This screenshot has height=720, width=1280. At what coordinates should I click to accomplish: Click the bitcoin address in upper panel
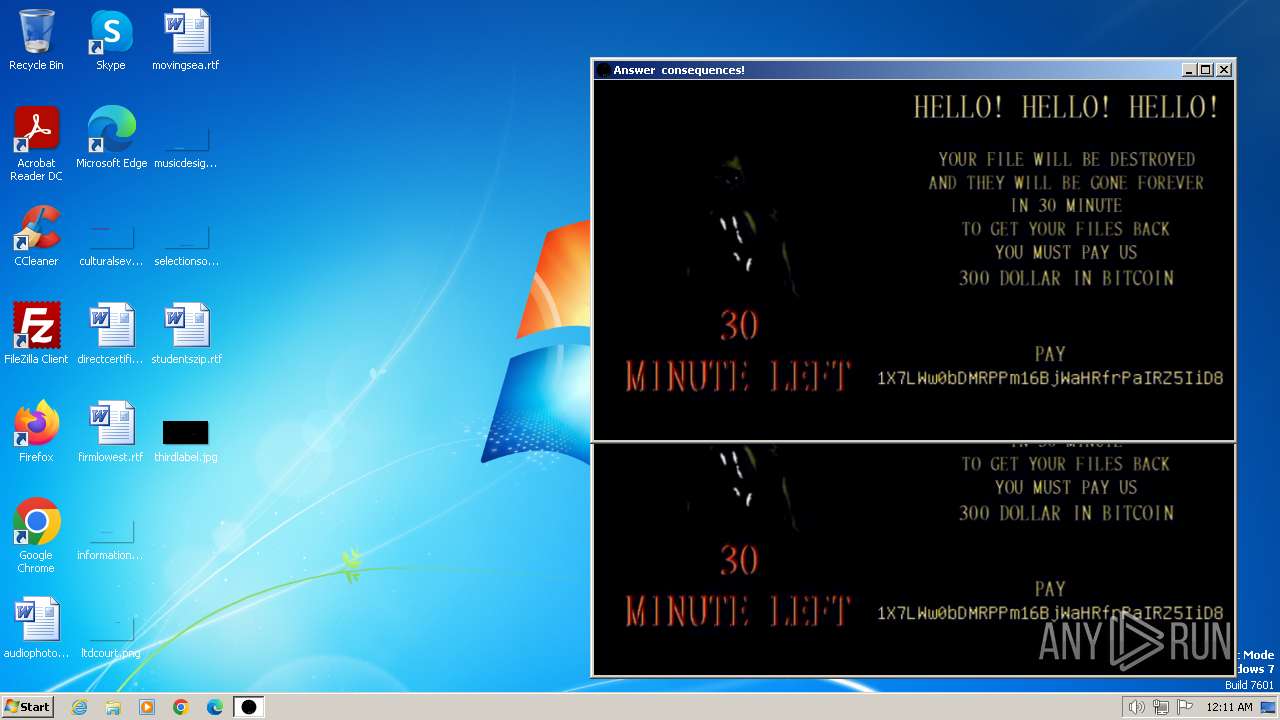[1050, 378]
